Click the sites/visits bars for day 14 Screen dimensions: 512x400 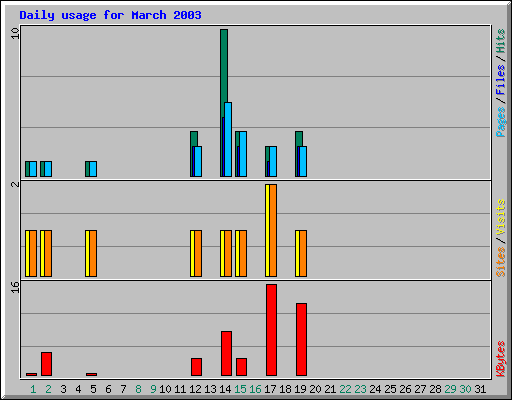[x=226, y=253]
